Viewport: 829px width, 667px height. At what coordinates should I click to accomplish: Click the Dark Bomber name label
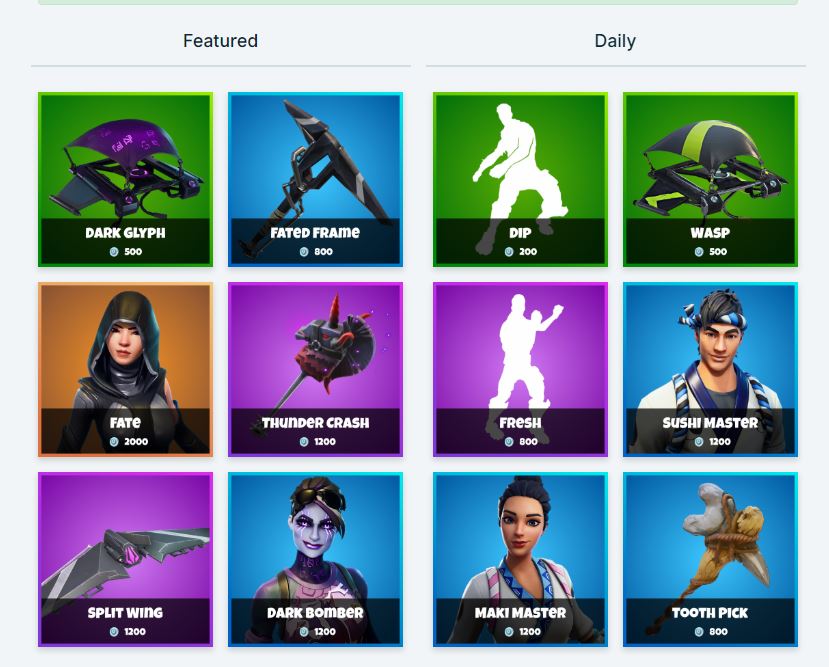point(315,613)
